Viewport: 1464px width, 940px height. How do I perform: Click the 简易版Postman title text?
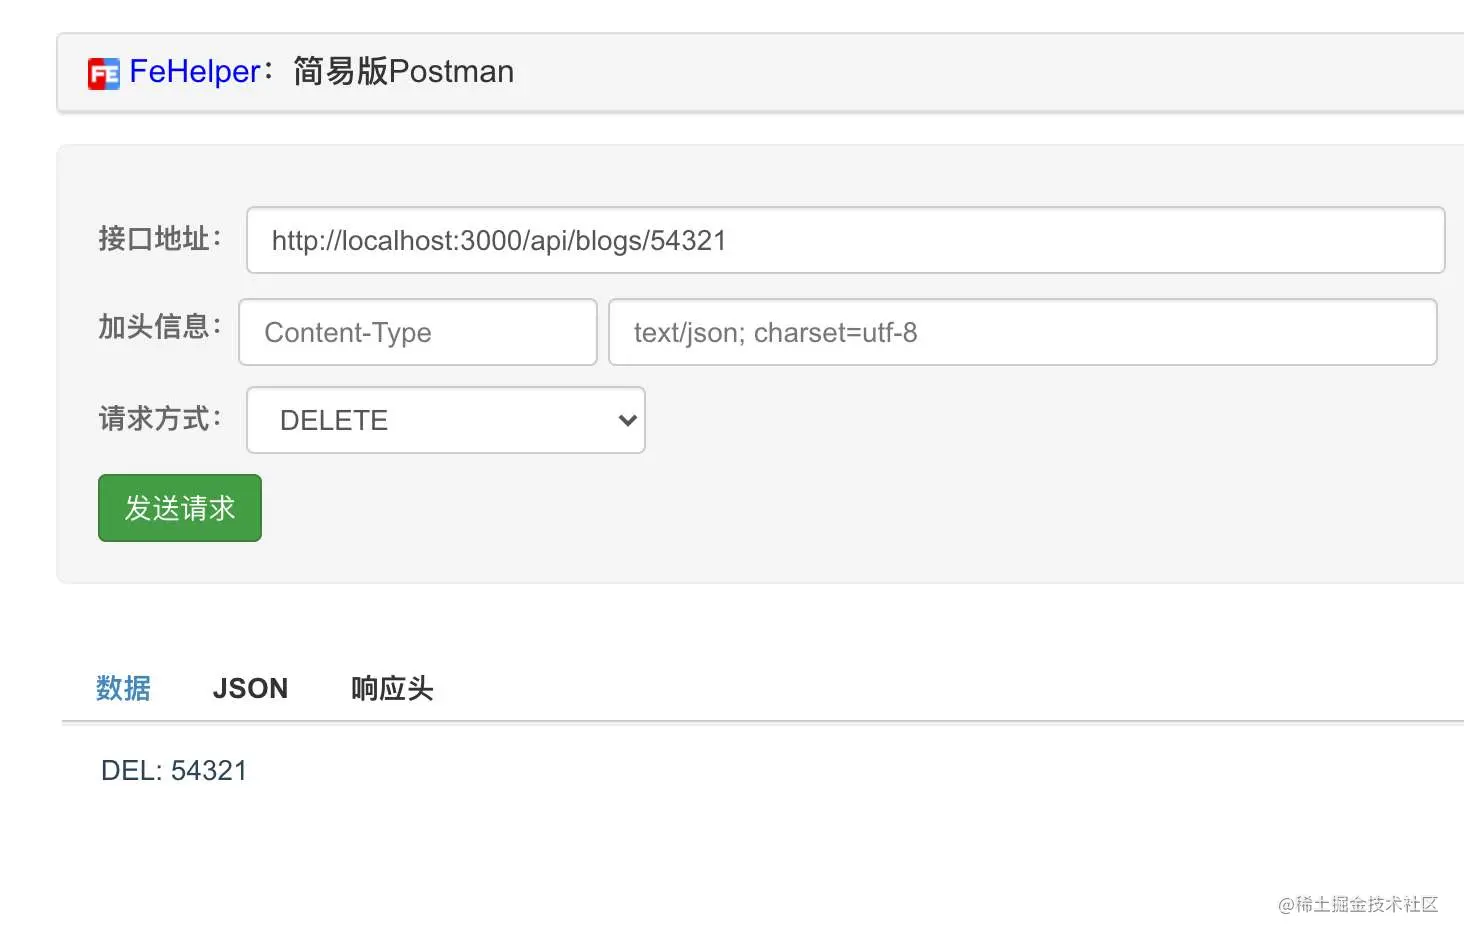(403, 71)
